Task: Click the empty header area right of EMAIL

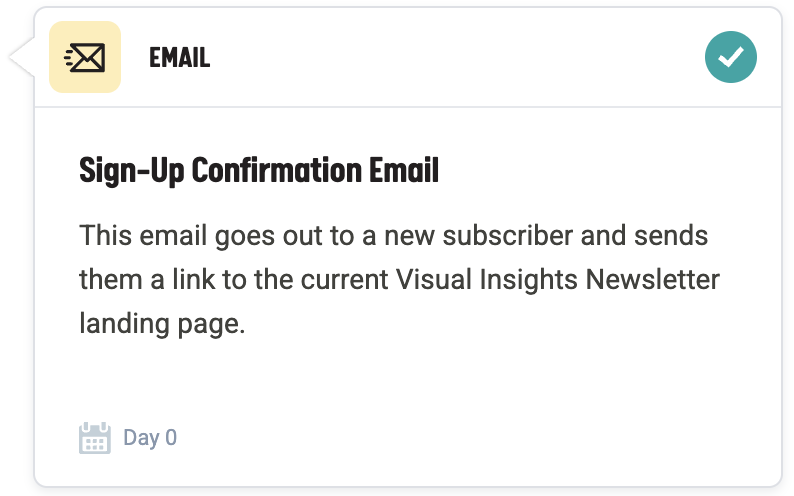Action: [x=450, y=58]
